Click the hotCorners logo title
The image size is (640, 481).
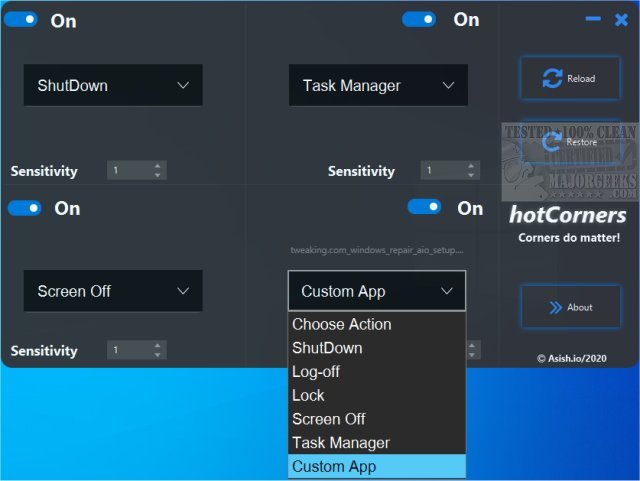click(568, 215)
